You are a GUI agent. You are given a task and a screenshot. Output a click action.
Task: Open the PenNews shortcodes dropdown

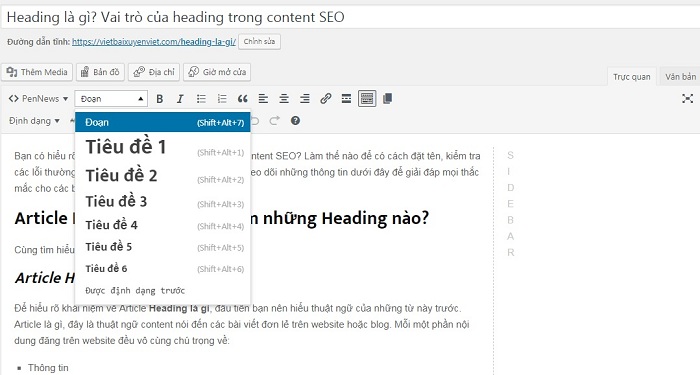click(x=38, y=99)
